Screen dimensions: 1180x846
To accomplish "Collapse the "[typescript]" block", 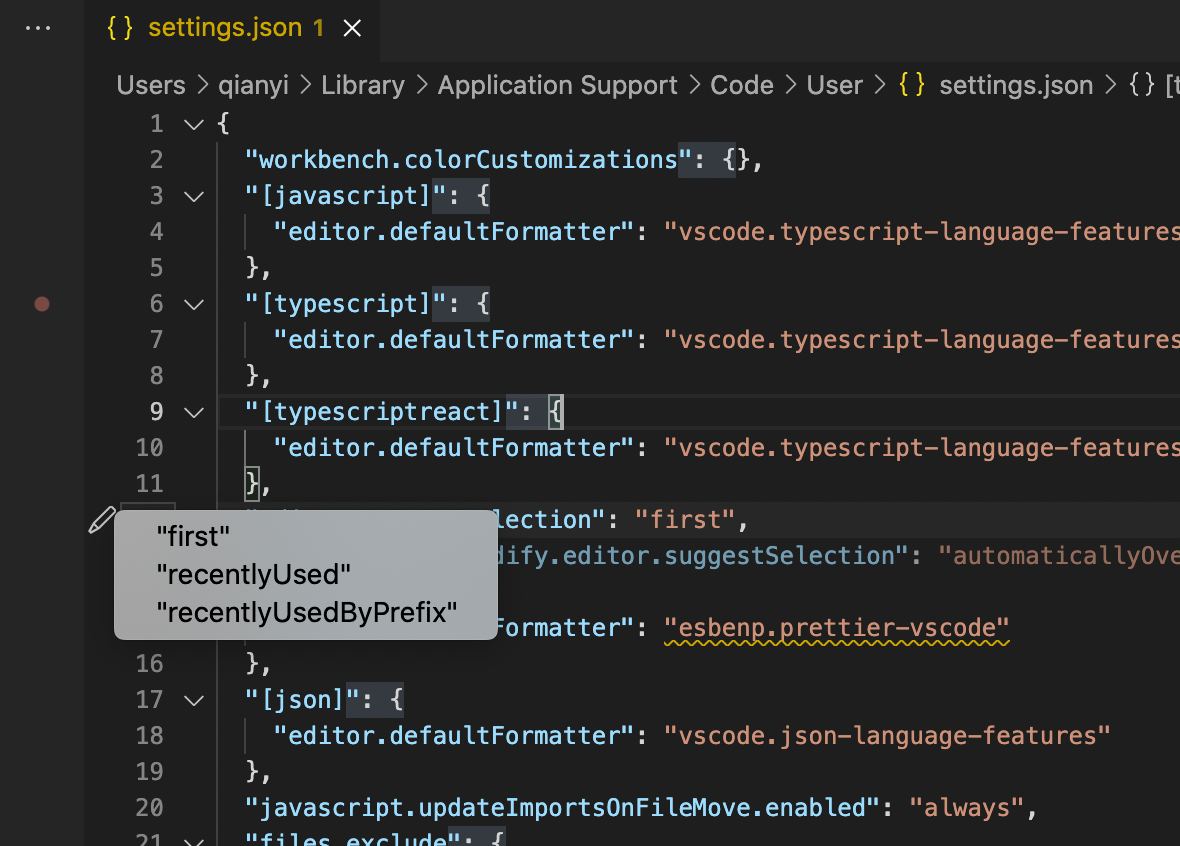I will pos(193,303).
